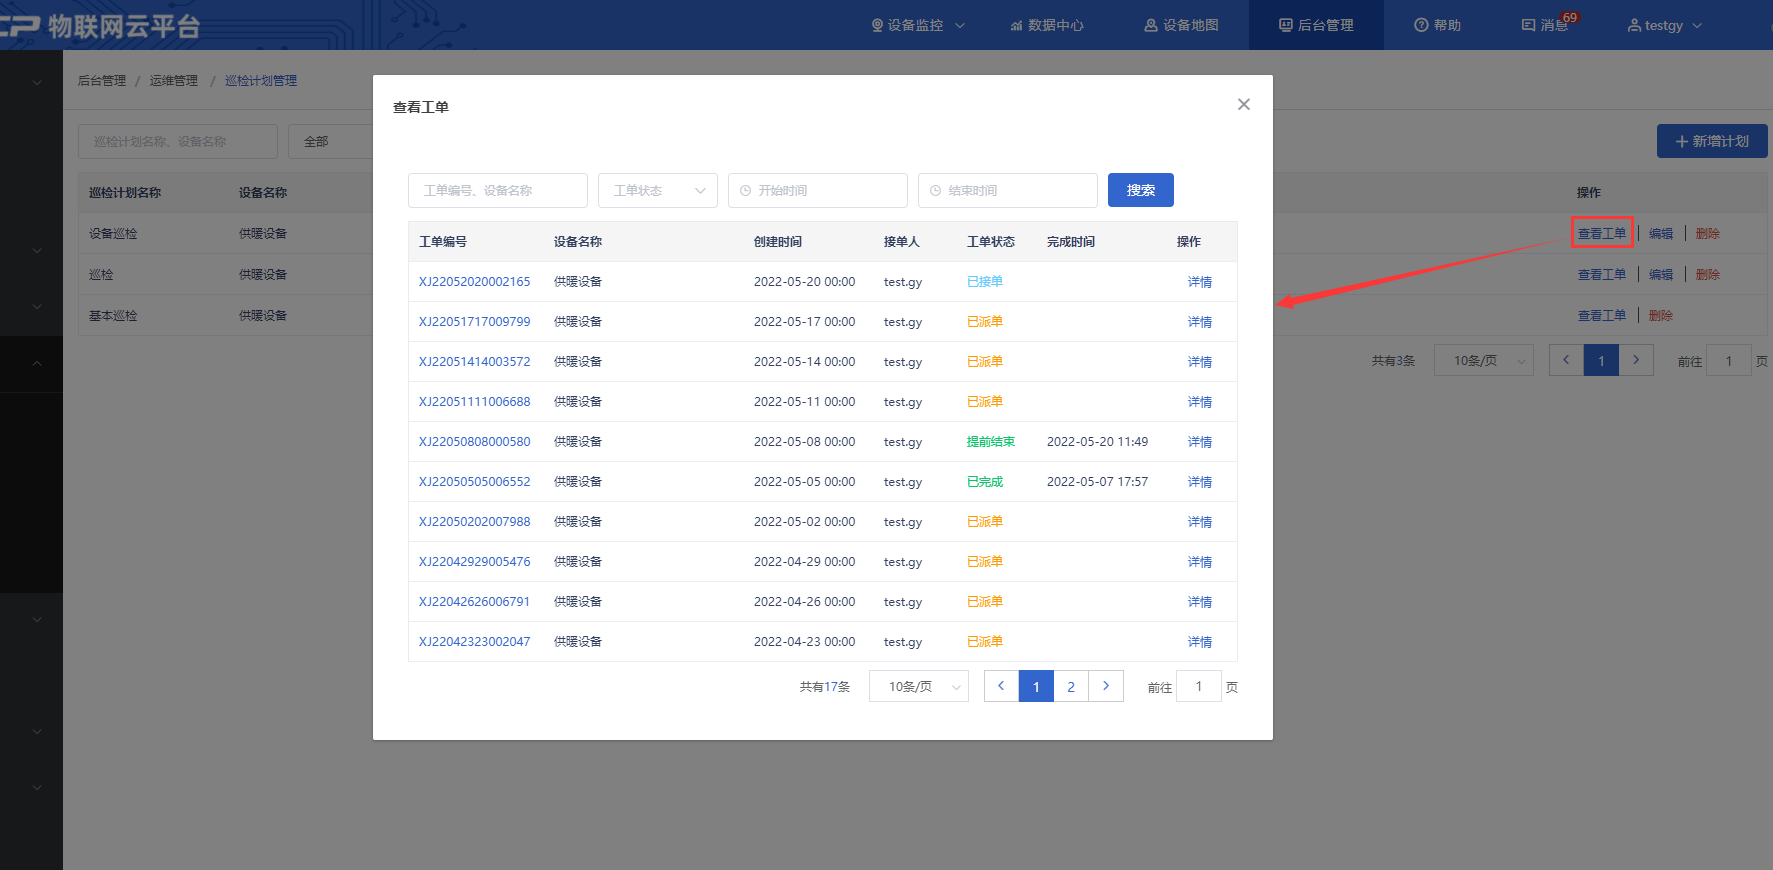Open work order XJ22051717009799
Viewport: 1773px width, 870px height.
point(474,322)
